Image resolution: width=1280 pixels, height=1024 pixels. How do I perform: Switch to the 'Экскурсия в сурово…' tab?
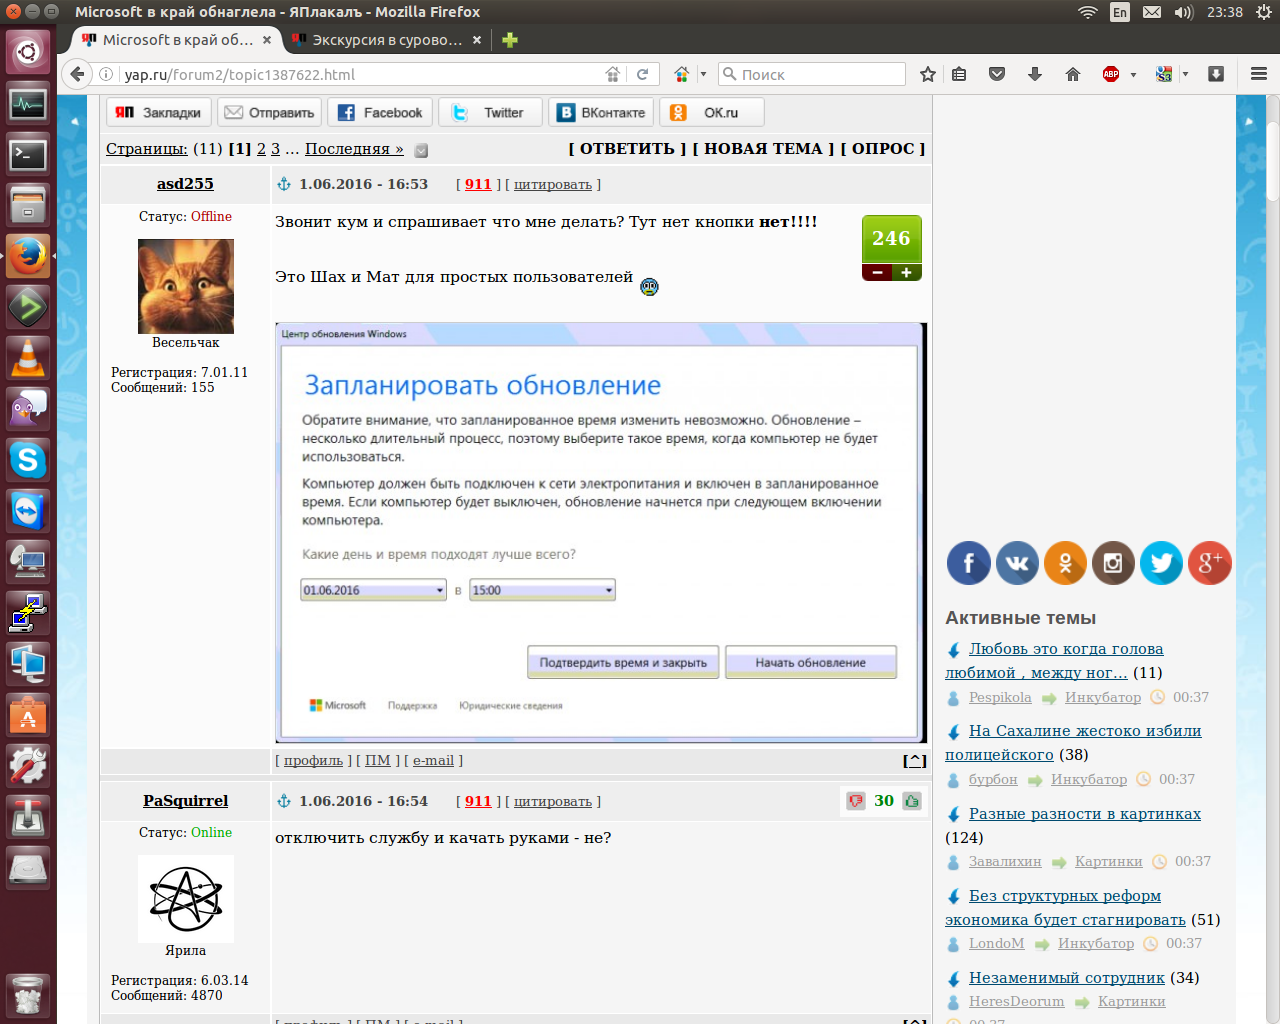tap(386, 40)
